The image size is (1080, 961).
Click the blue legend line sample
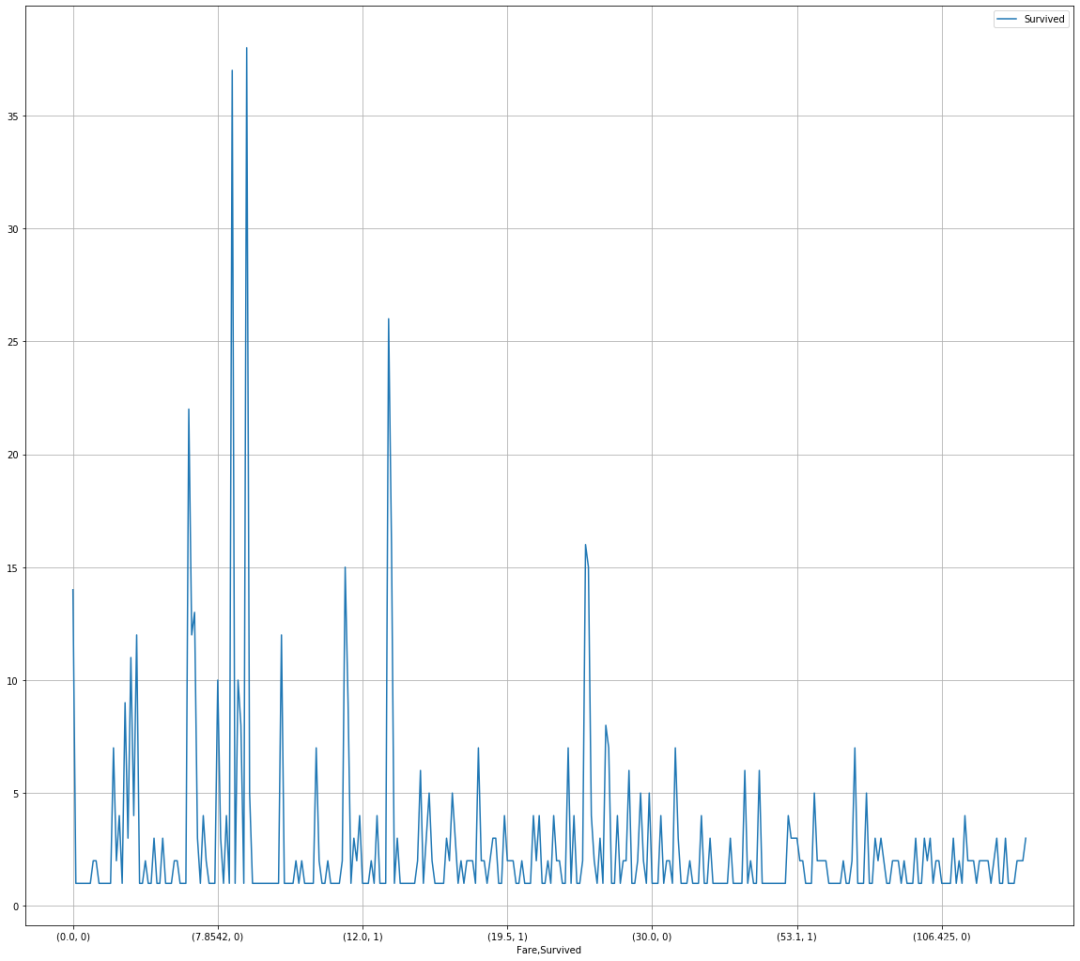tap(1007, 19)
